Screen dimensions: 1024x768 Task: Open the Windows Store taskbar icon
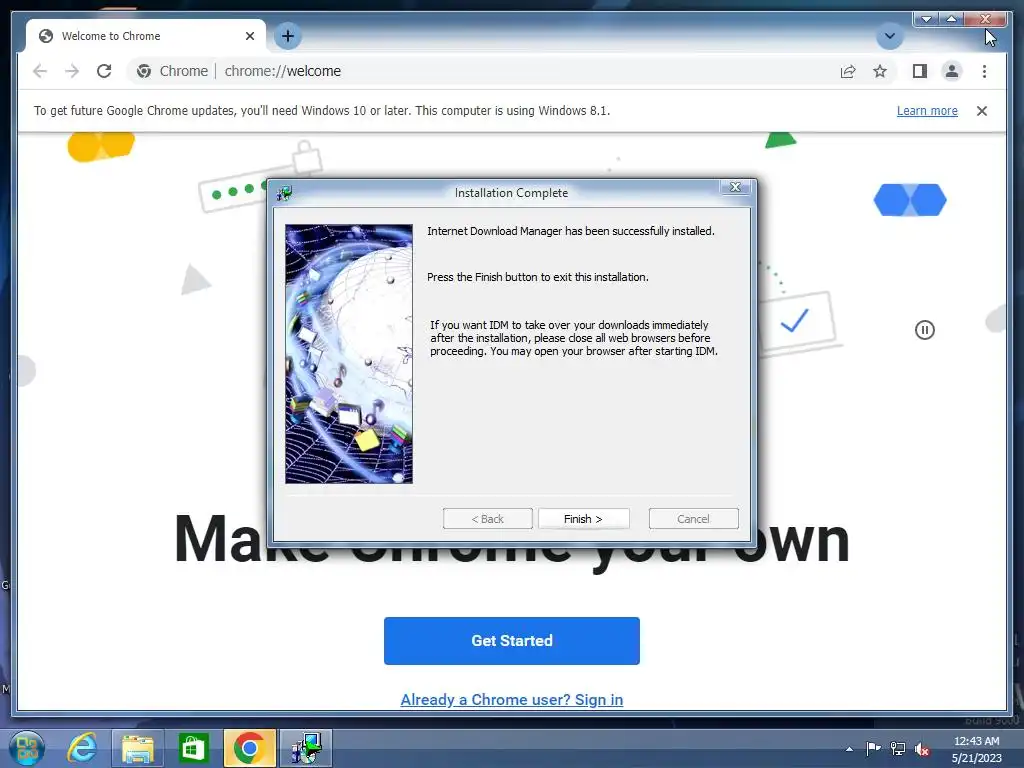pyautogui.click(x=193, y=748)
